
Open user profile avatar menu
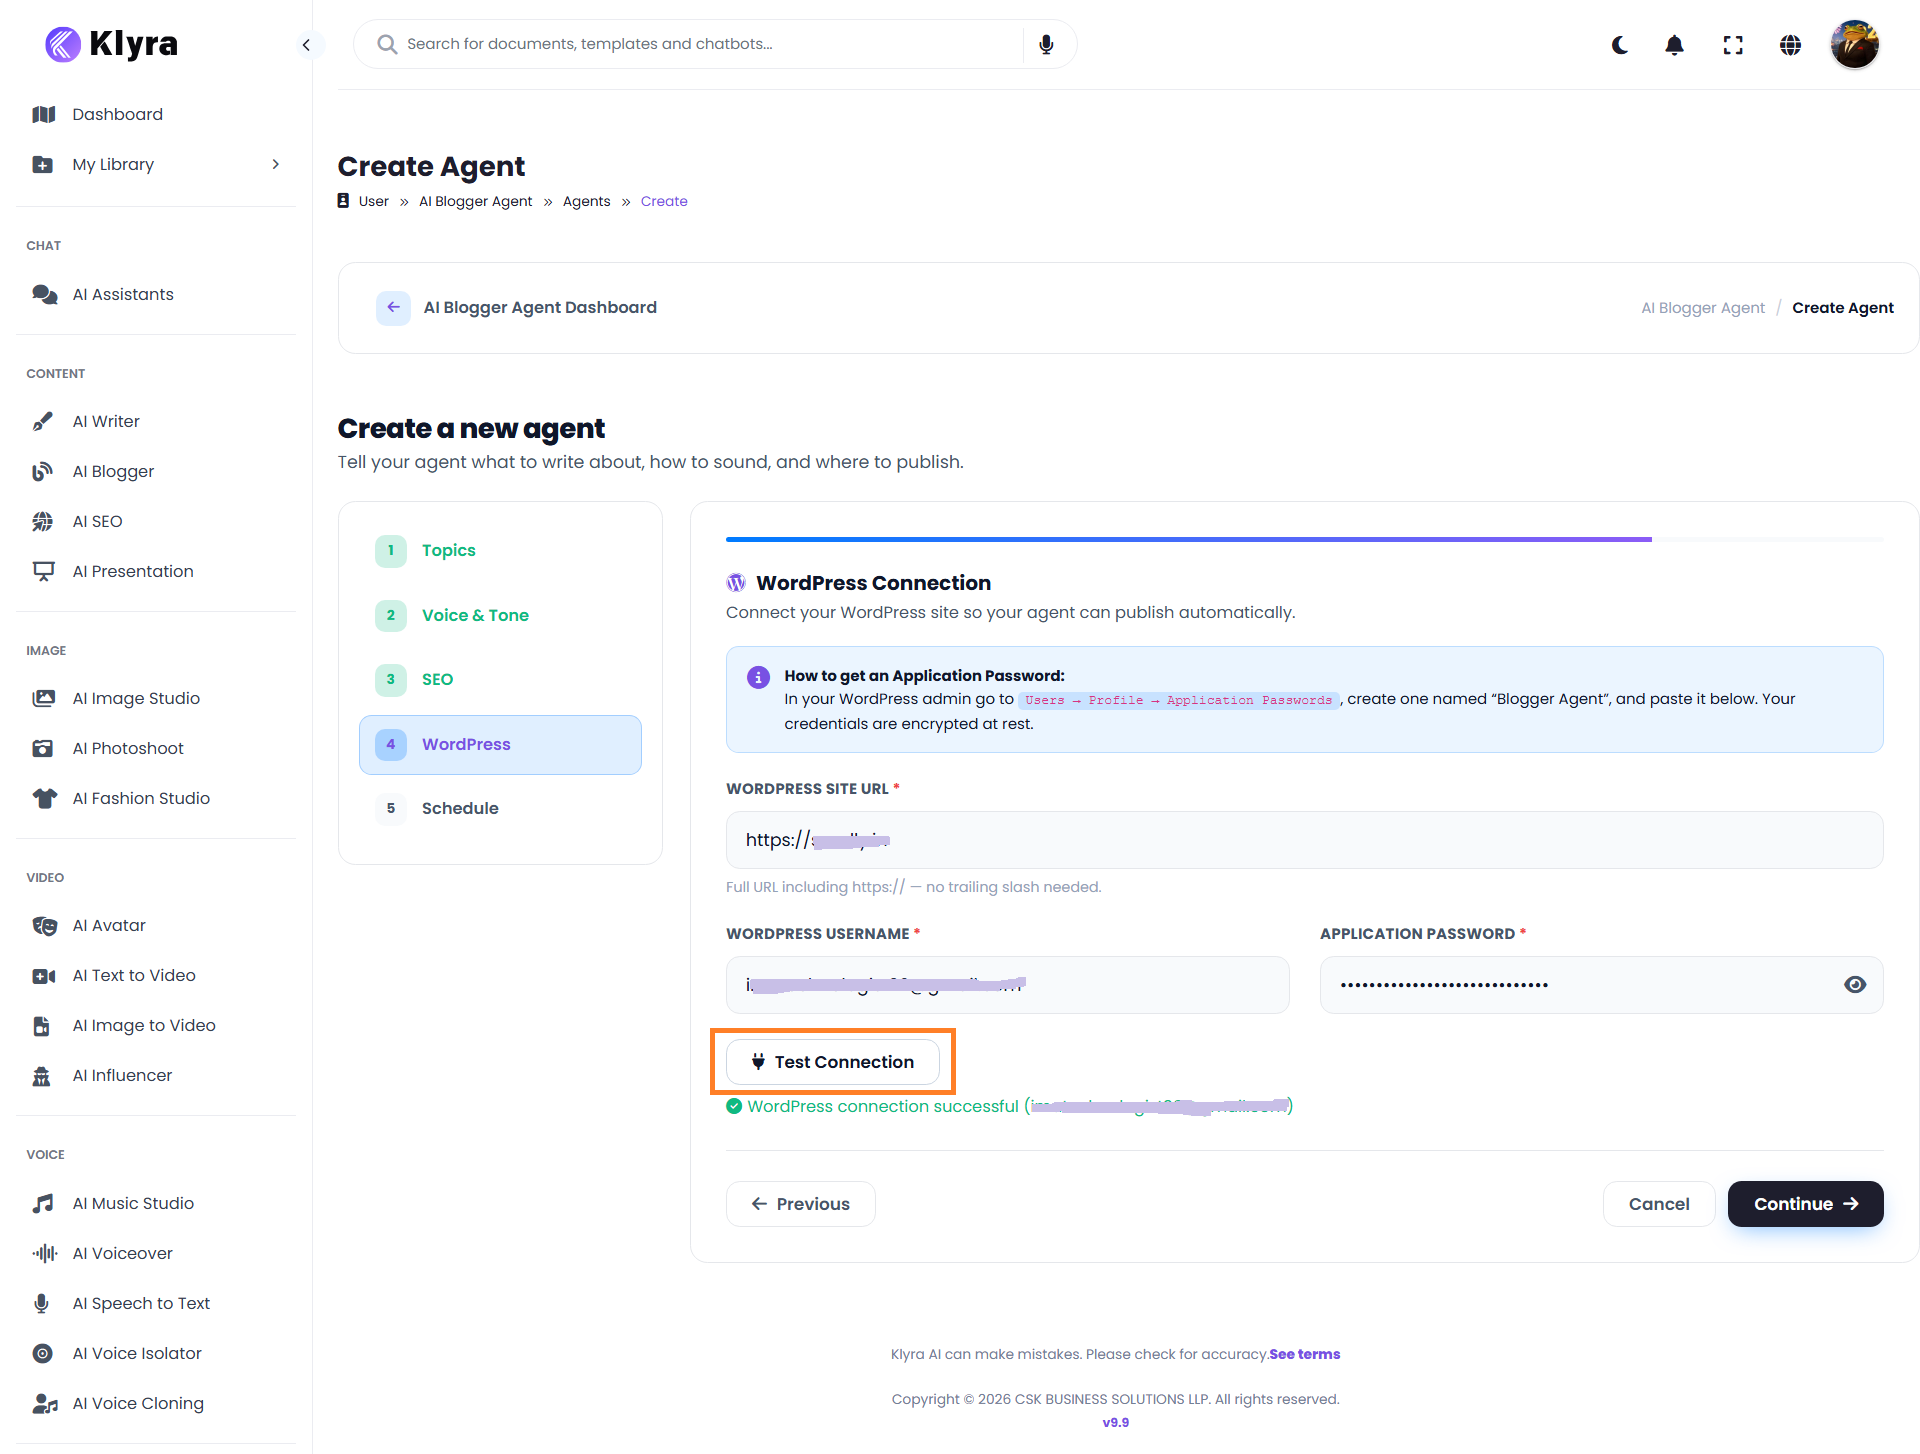coord(1855,45)
